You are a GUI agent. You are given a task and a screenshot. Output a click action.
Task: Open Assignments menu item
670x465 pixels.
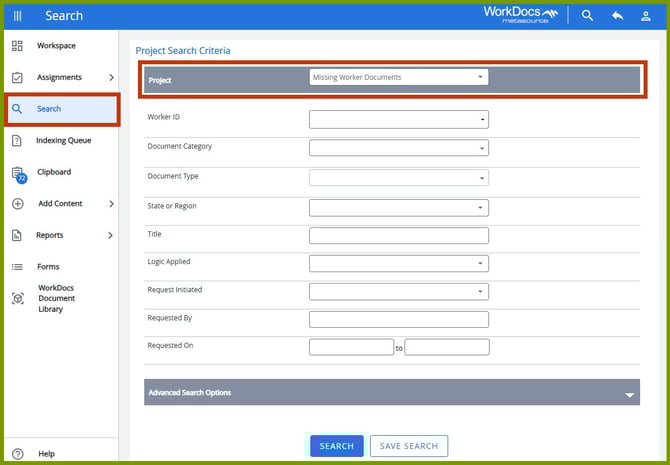[x=59, y=77]
